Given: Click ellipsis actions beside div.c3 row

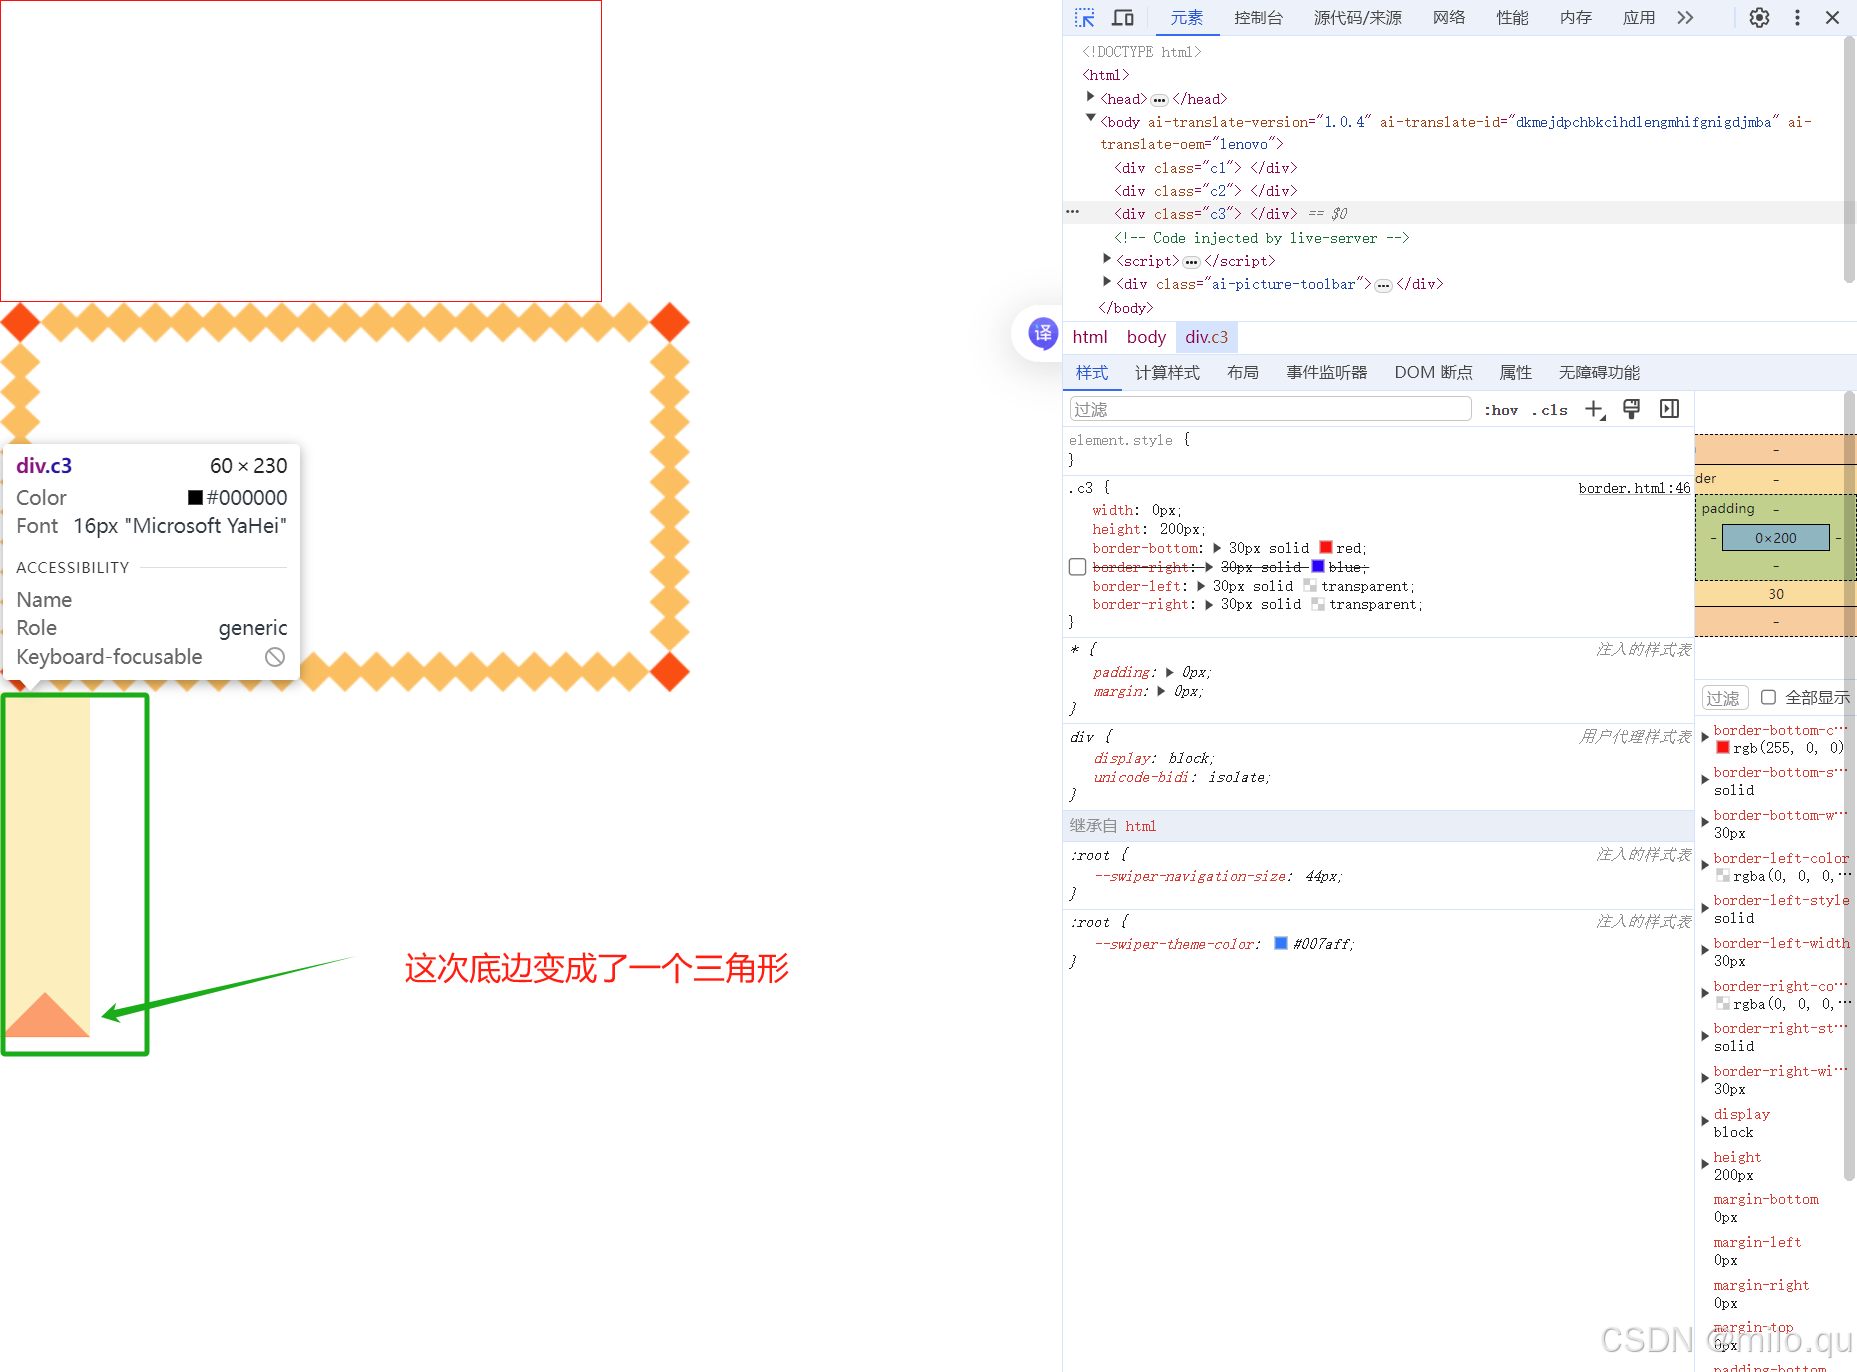Looking at the screenshot, I should point(1073,213).
